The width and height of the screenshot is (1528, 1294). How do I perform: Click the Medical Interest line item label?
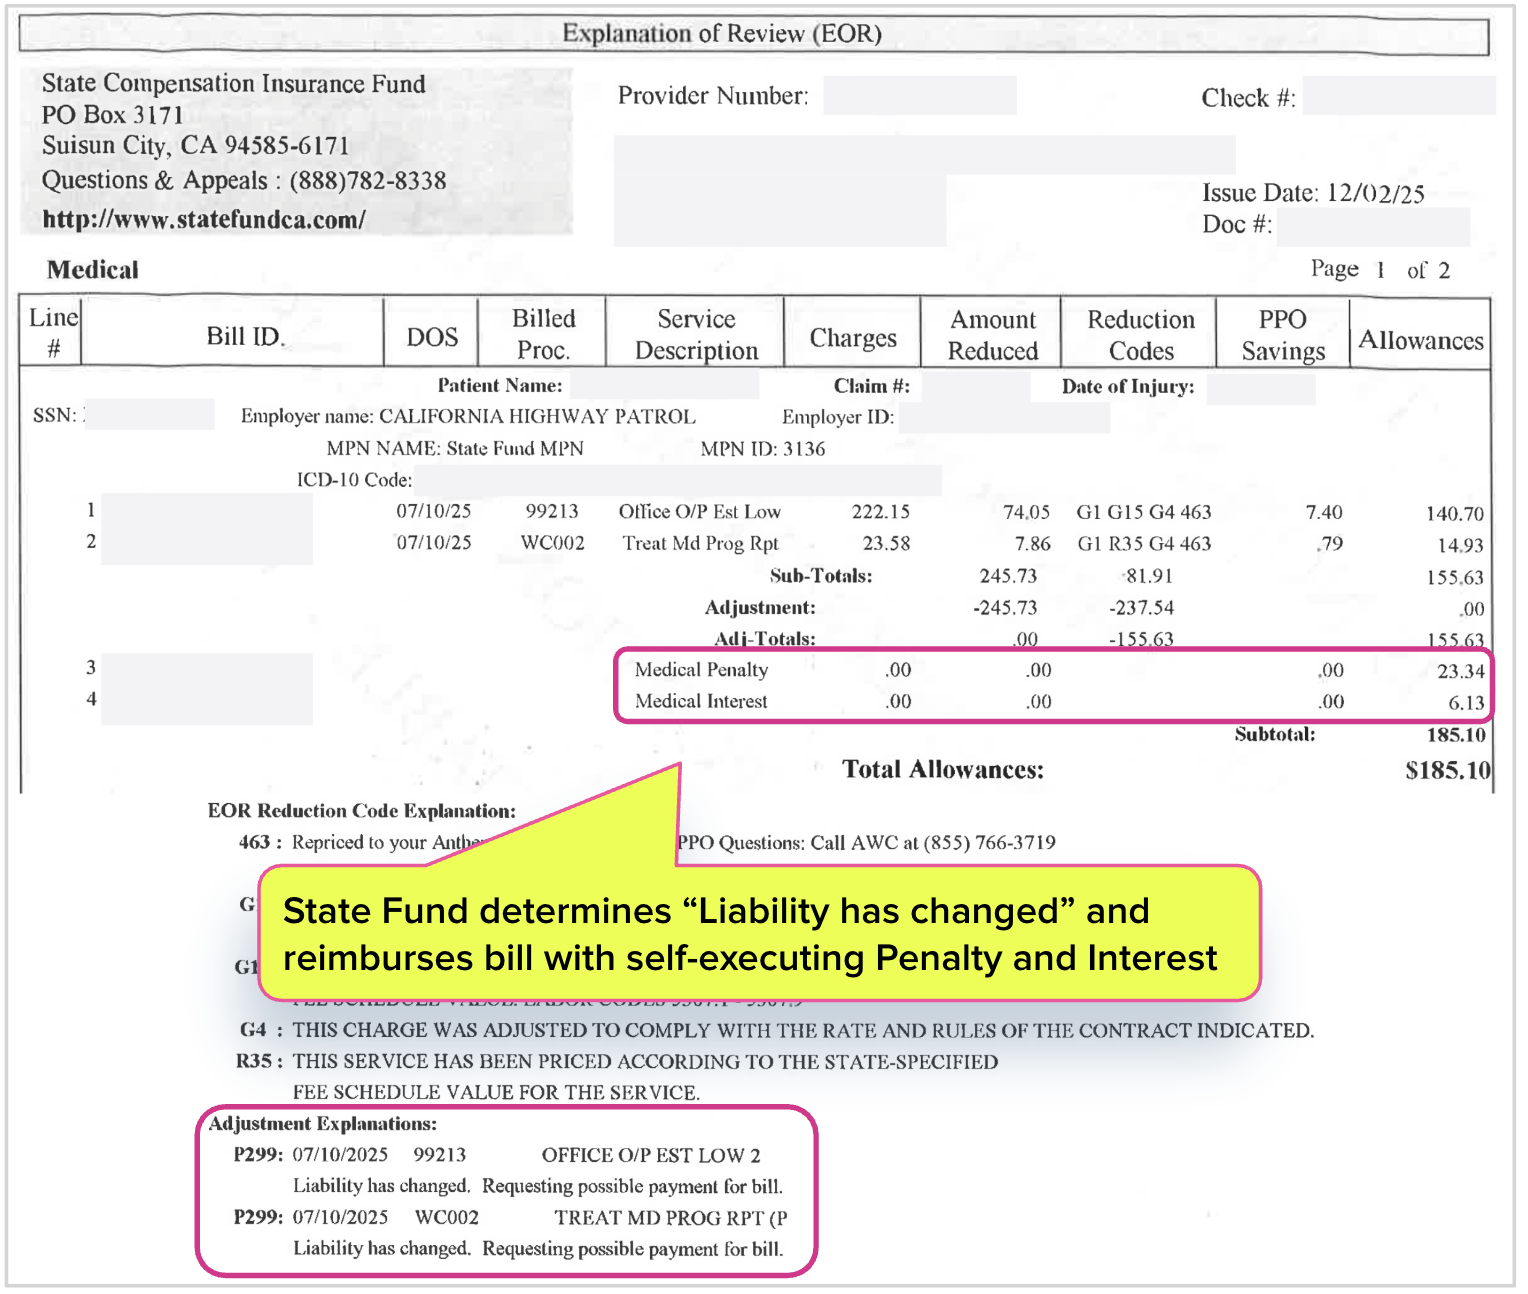pyautogui.click(x=701, y=702)
